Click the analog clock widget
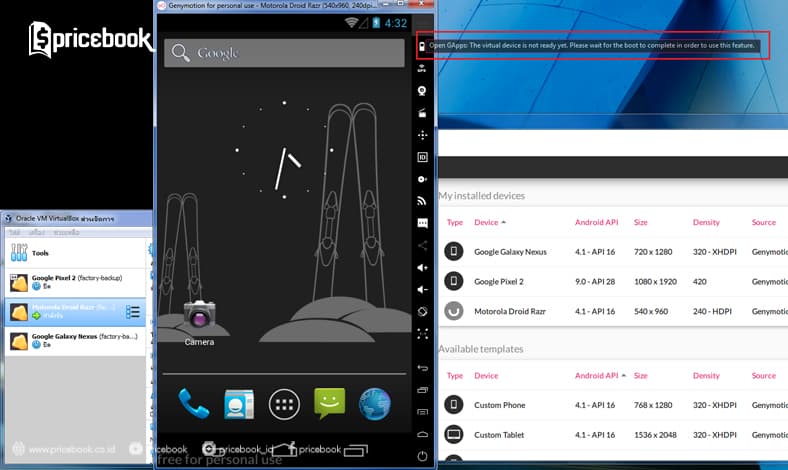Viewport: 788px width, 470px height. click(x=284, y=150)
